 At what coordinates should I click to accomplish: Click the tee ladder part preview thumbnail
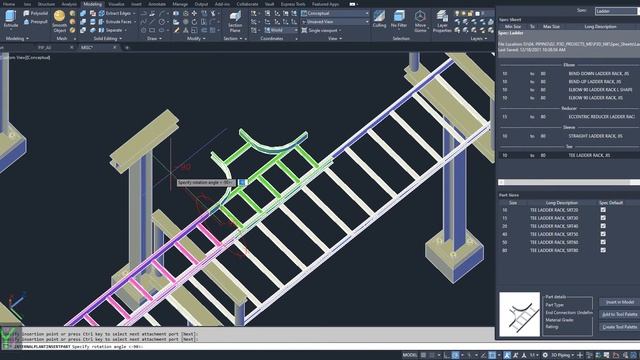519,314
